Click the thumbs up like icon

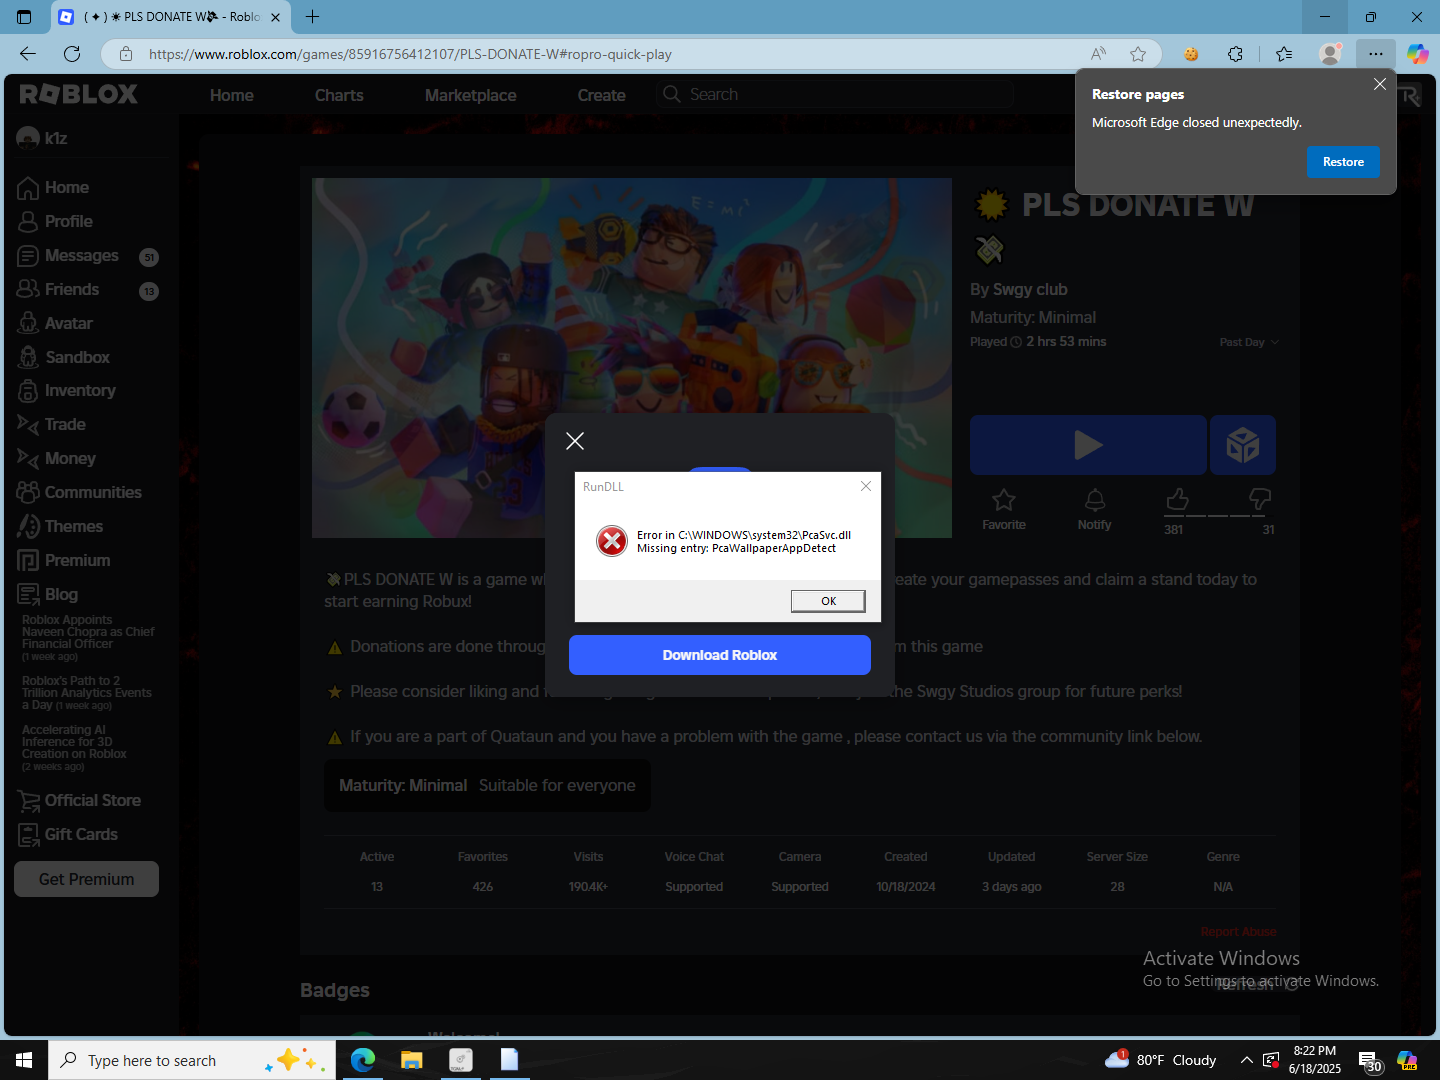[1177, 498]
